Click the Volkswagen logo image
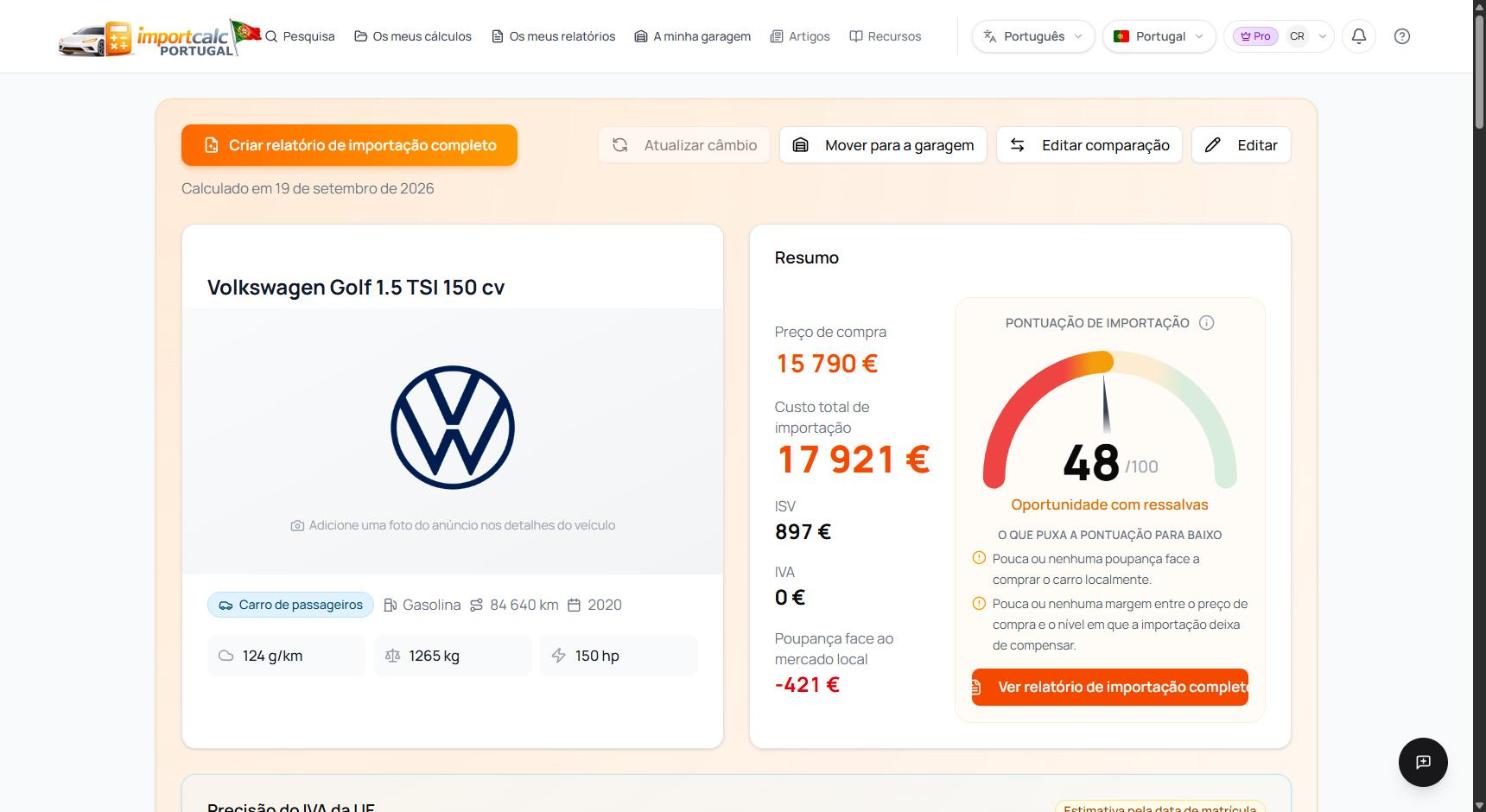Viewport: 1486px width, 812px height. (452, 427)
